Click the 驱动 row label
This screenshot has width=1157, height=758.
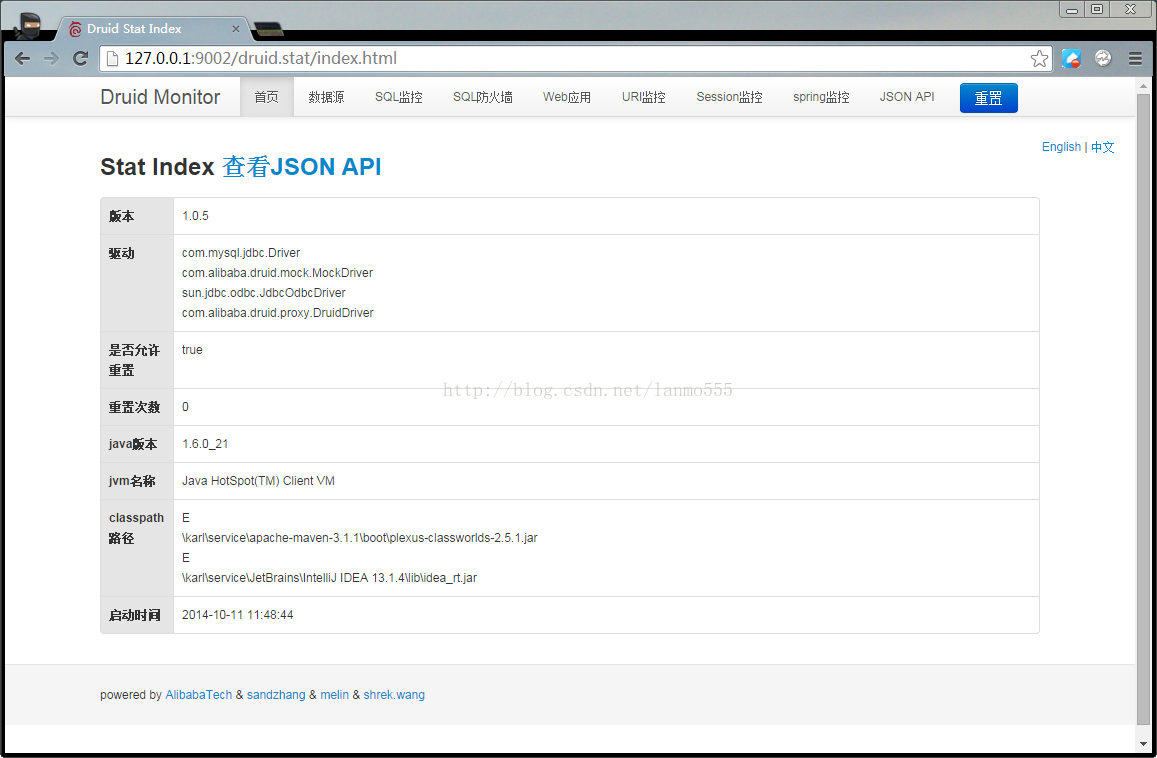122,253
